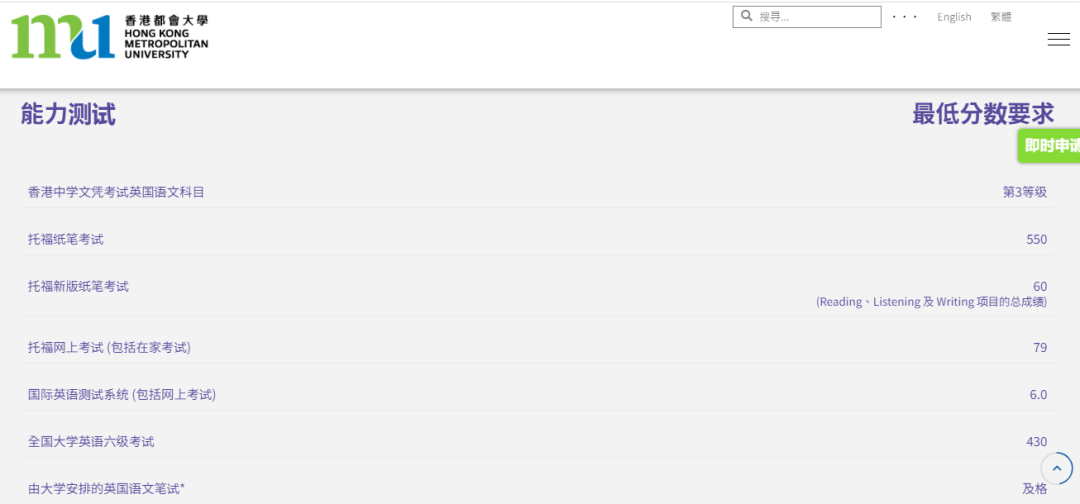This screenshot has height=504, width=1080.
Task: Click the Reading、Listening 及 Writing note text
Action: tap(931, 302)
